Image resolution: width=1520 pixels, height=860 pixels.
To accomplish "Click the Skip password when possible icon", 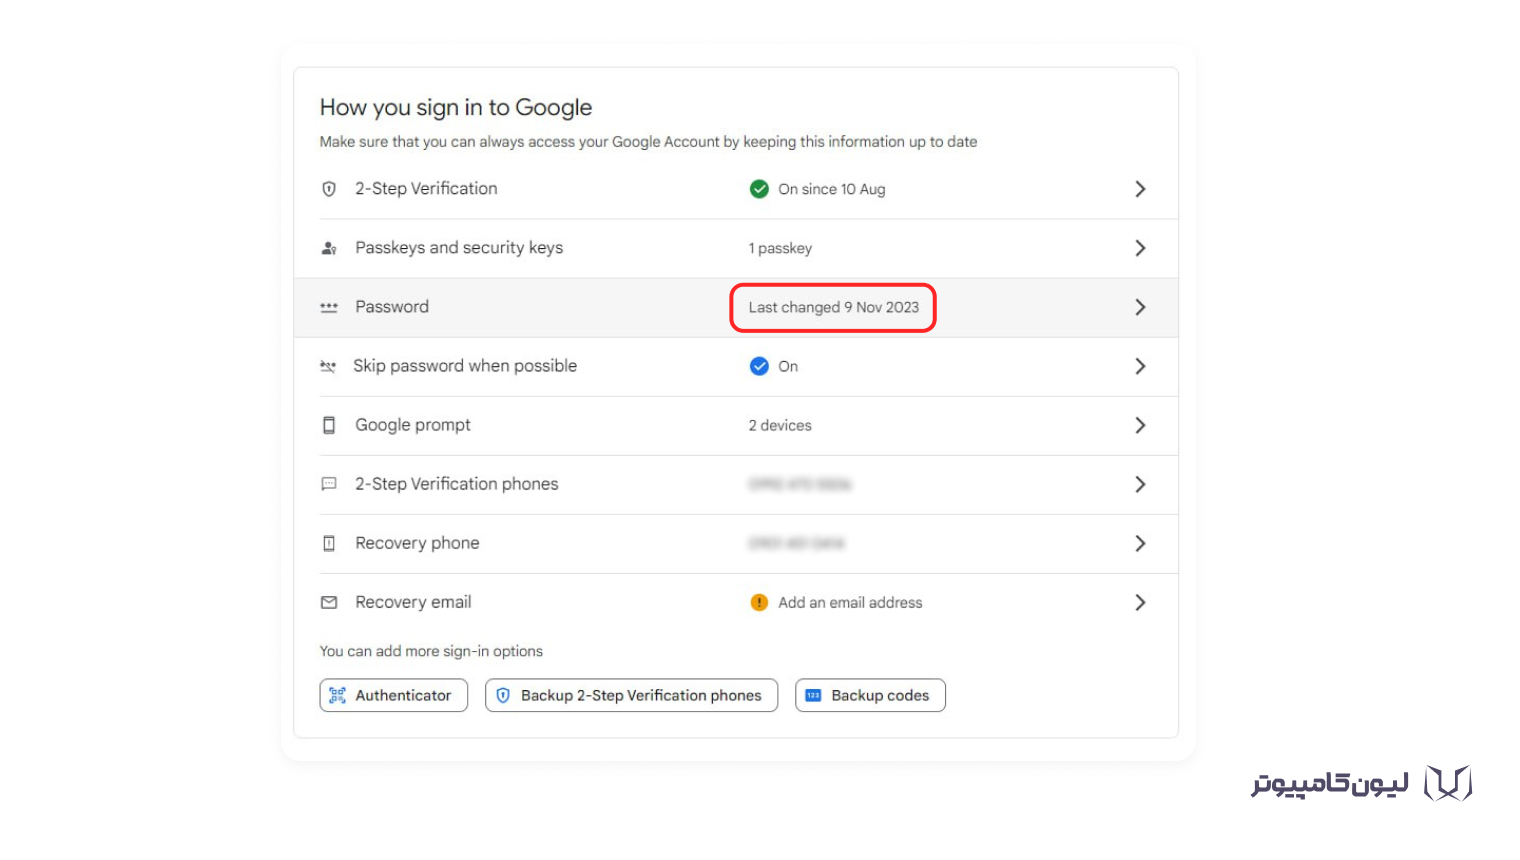I will click(x=327, y=366).
